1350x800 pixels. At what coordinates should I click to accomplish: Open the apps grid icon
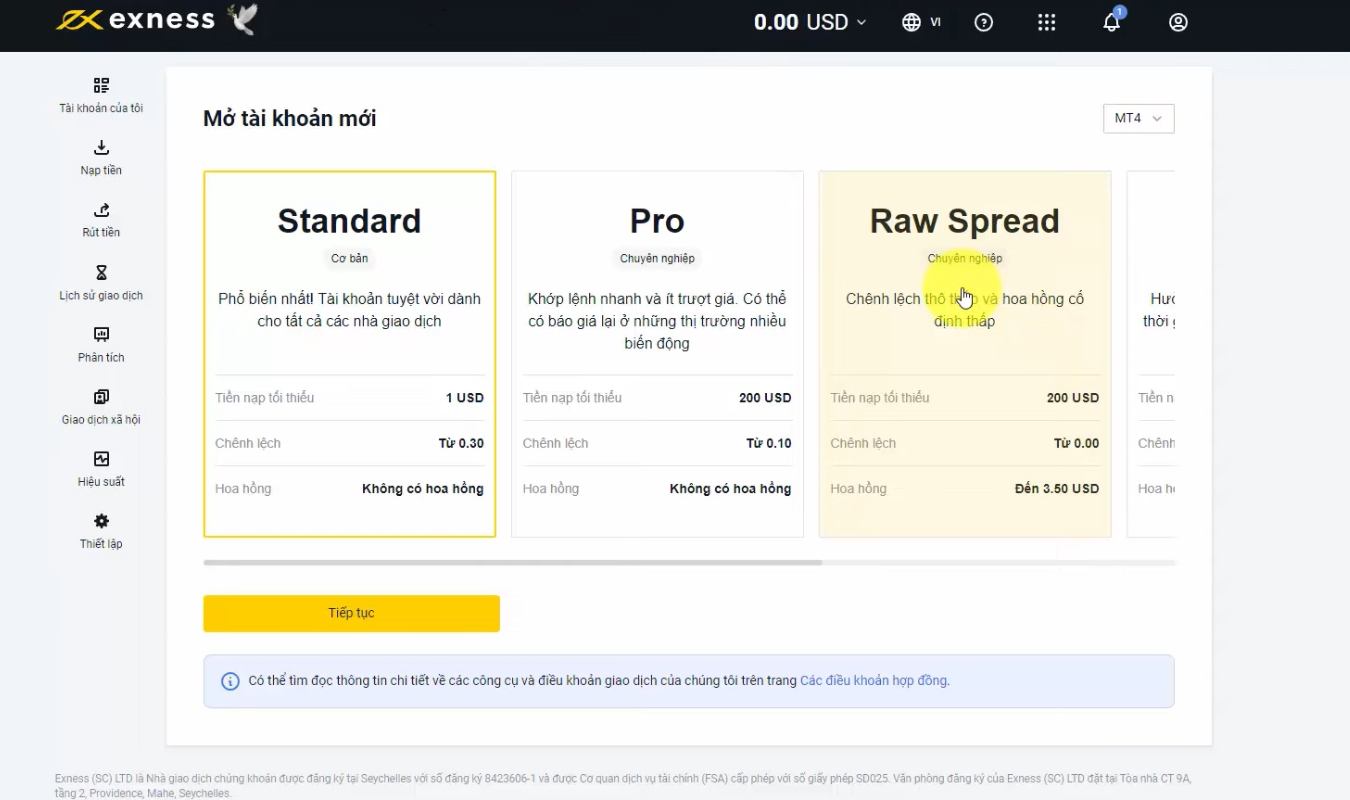(x=1047, y=22)
